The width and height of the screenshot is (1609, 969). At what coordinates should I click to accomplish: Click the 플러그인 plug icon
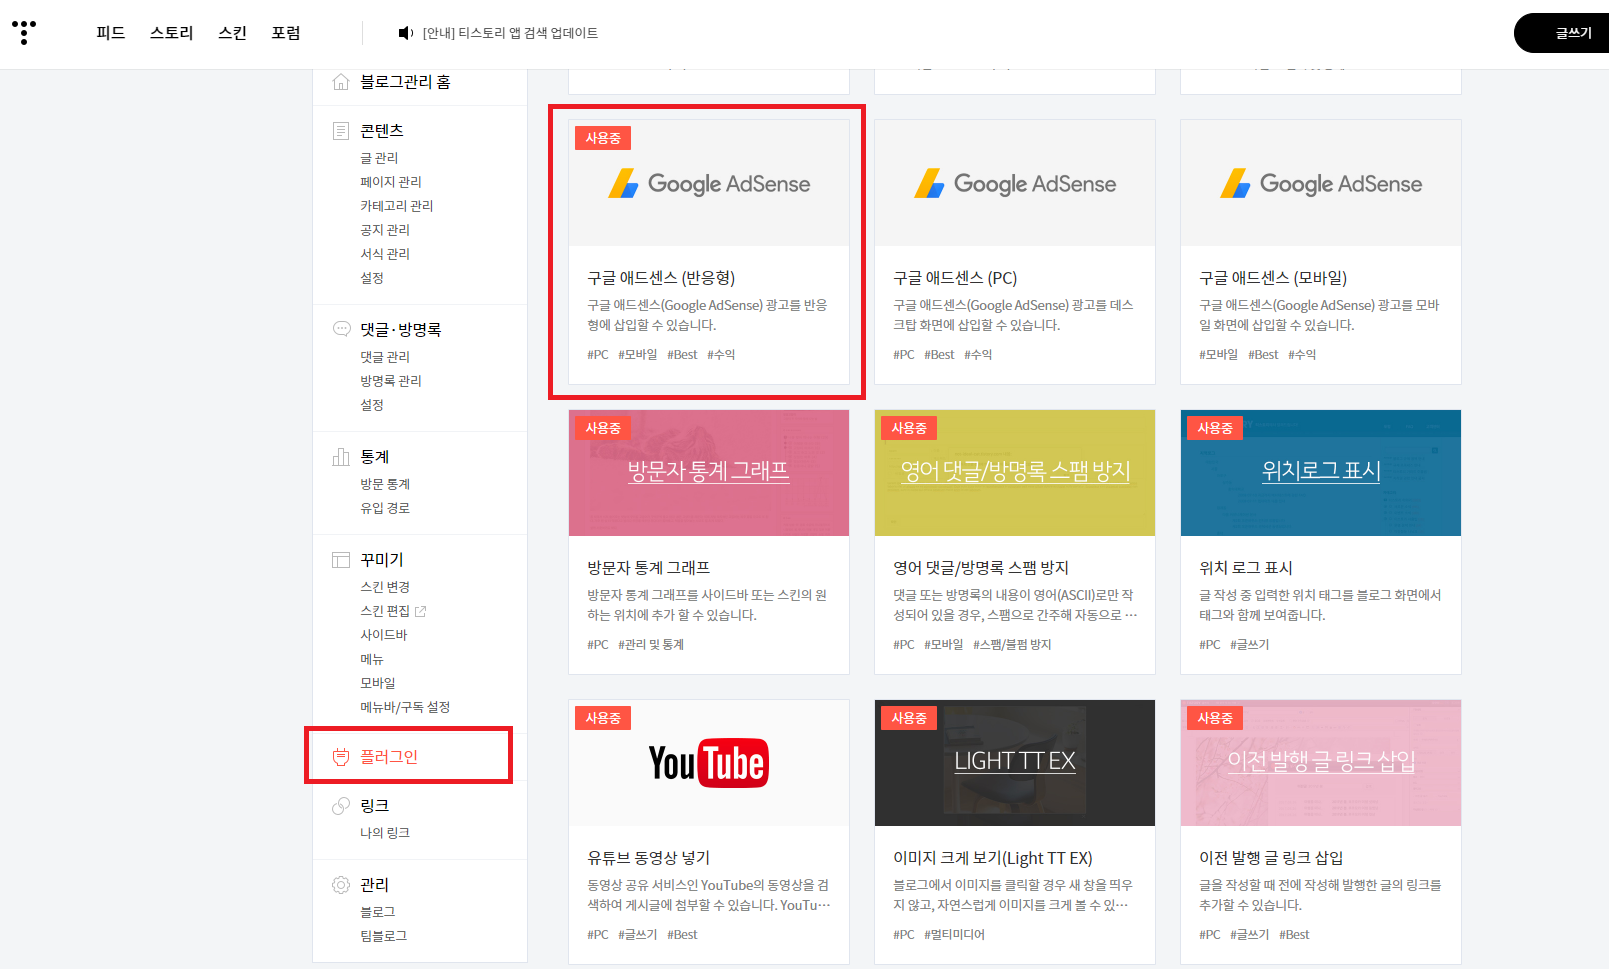point(341,757)
